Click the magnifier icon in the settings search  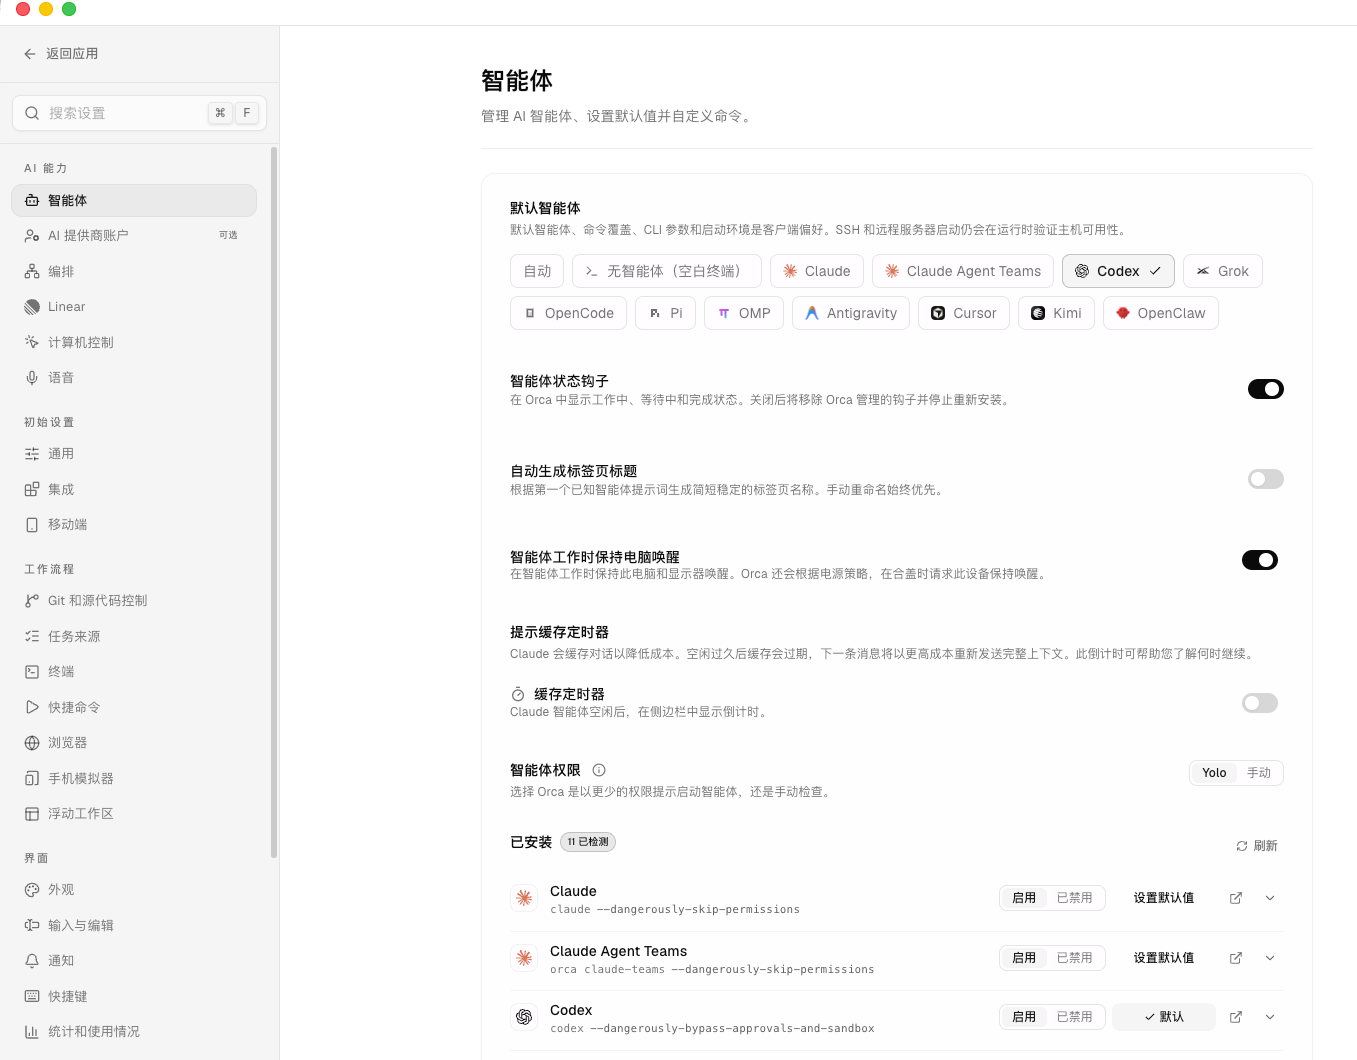tap(32, 113)
